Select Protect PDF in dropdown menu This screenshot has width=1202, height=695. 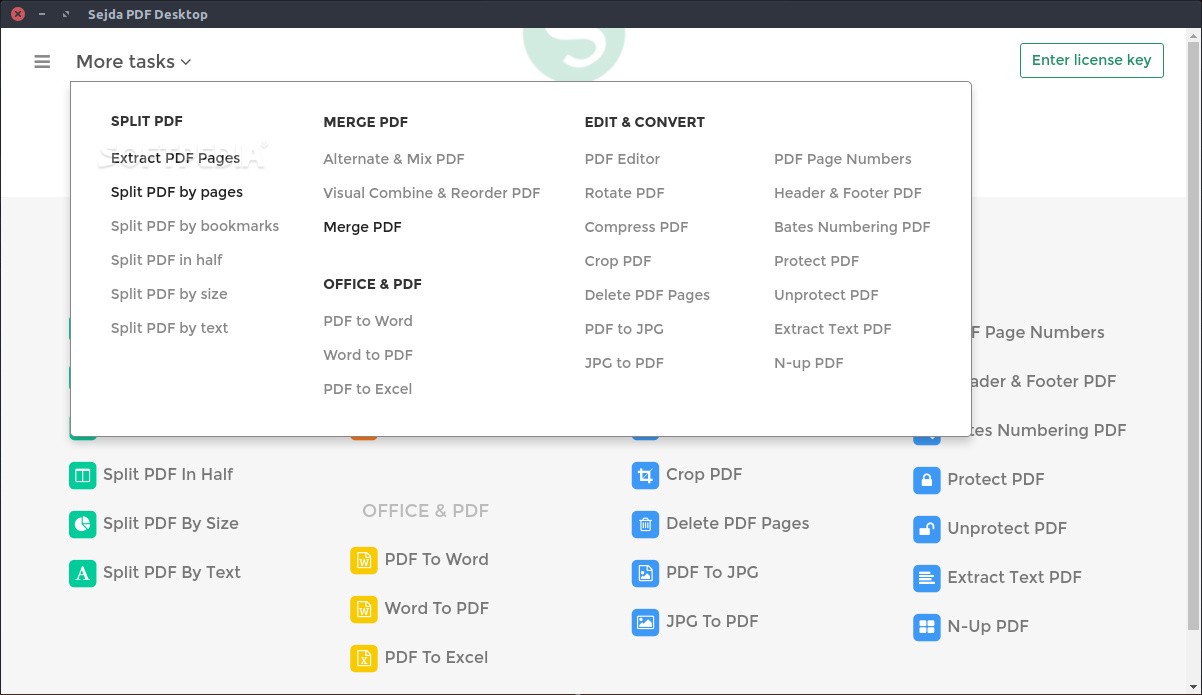point(816,261)
